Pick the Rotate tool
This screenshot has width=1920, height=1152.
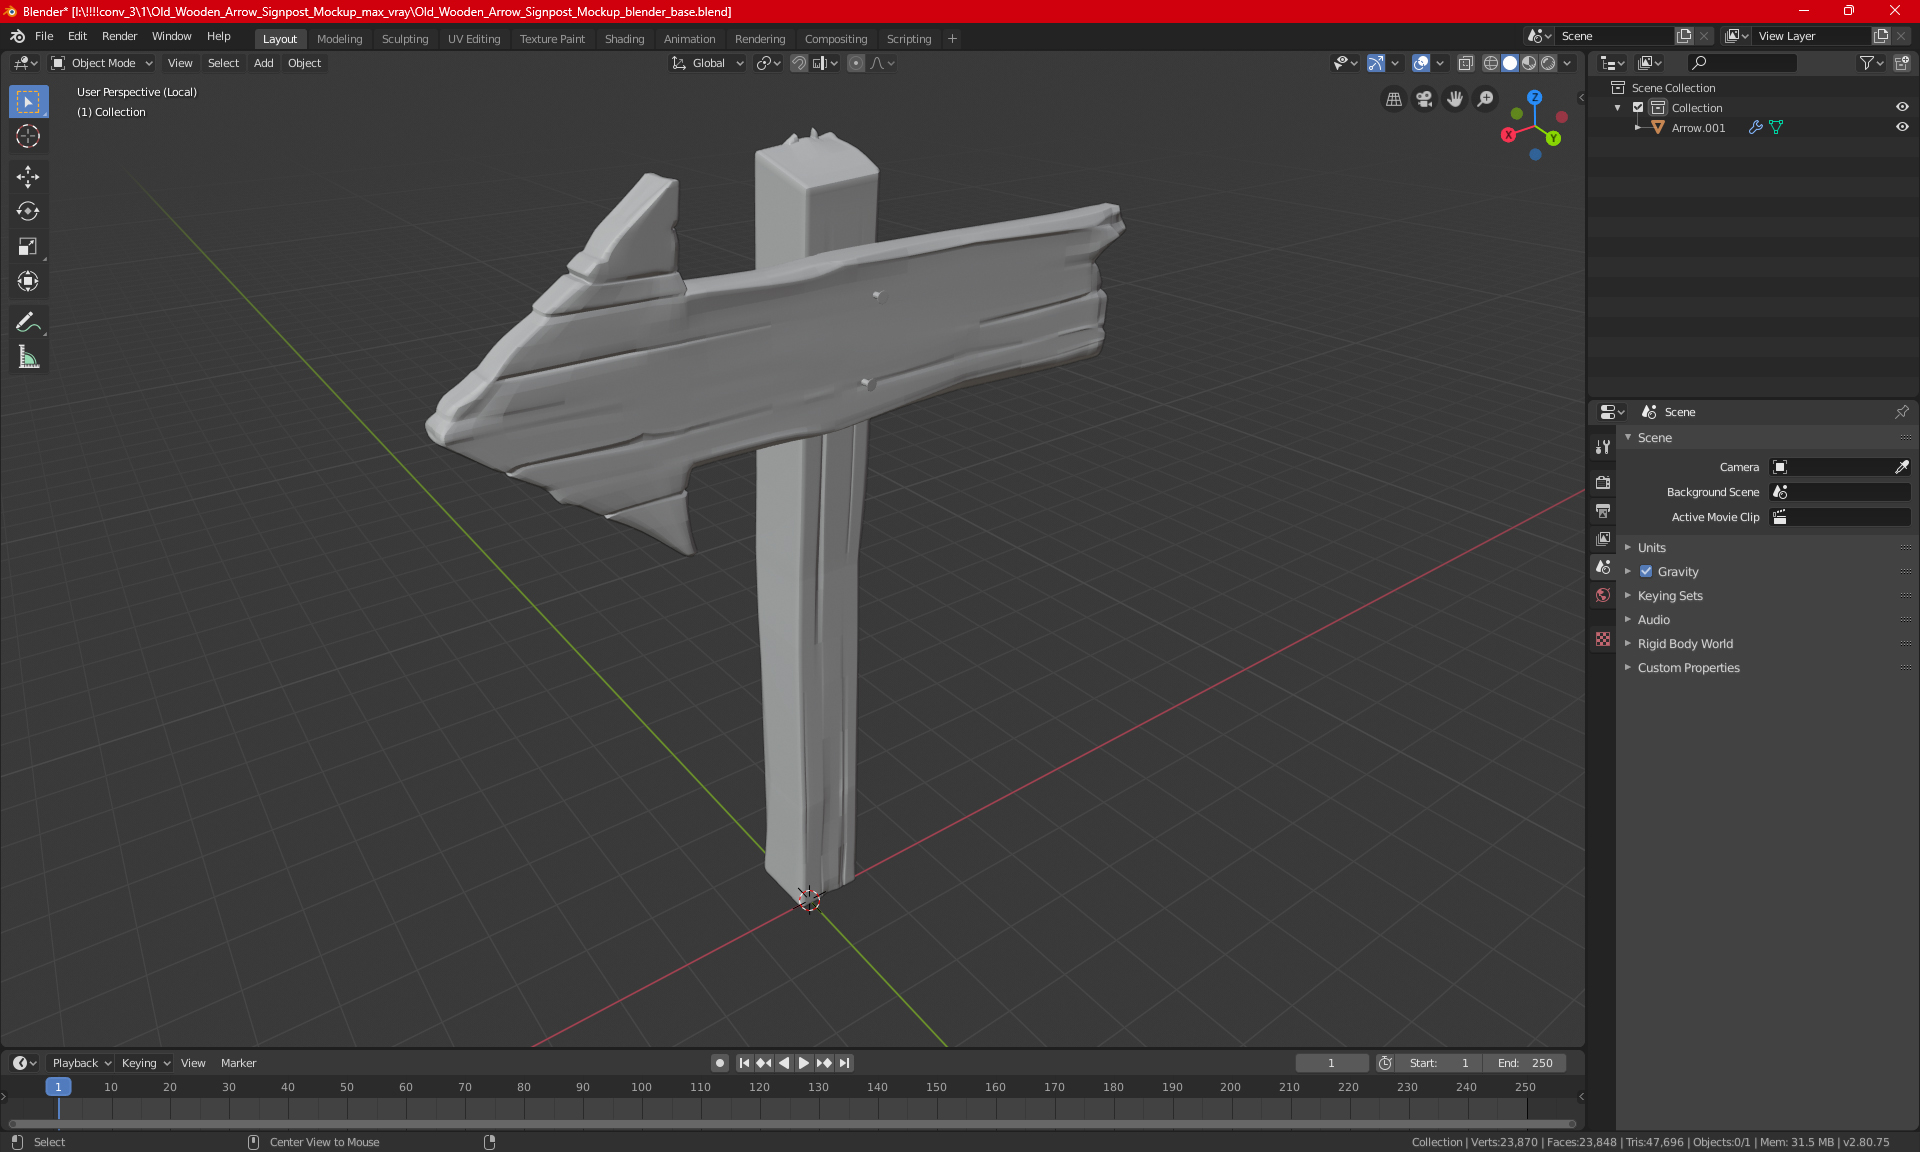tap(28, 211)
